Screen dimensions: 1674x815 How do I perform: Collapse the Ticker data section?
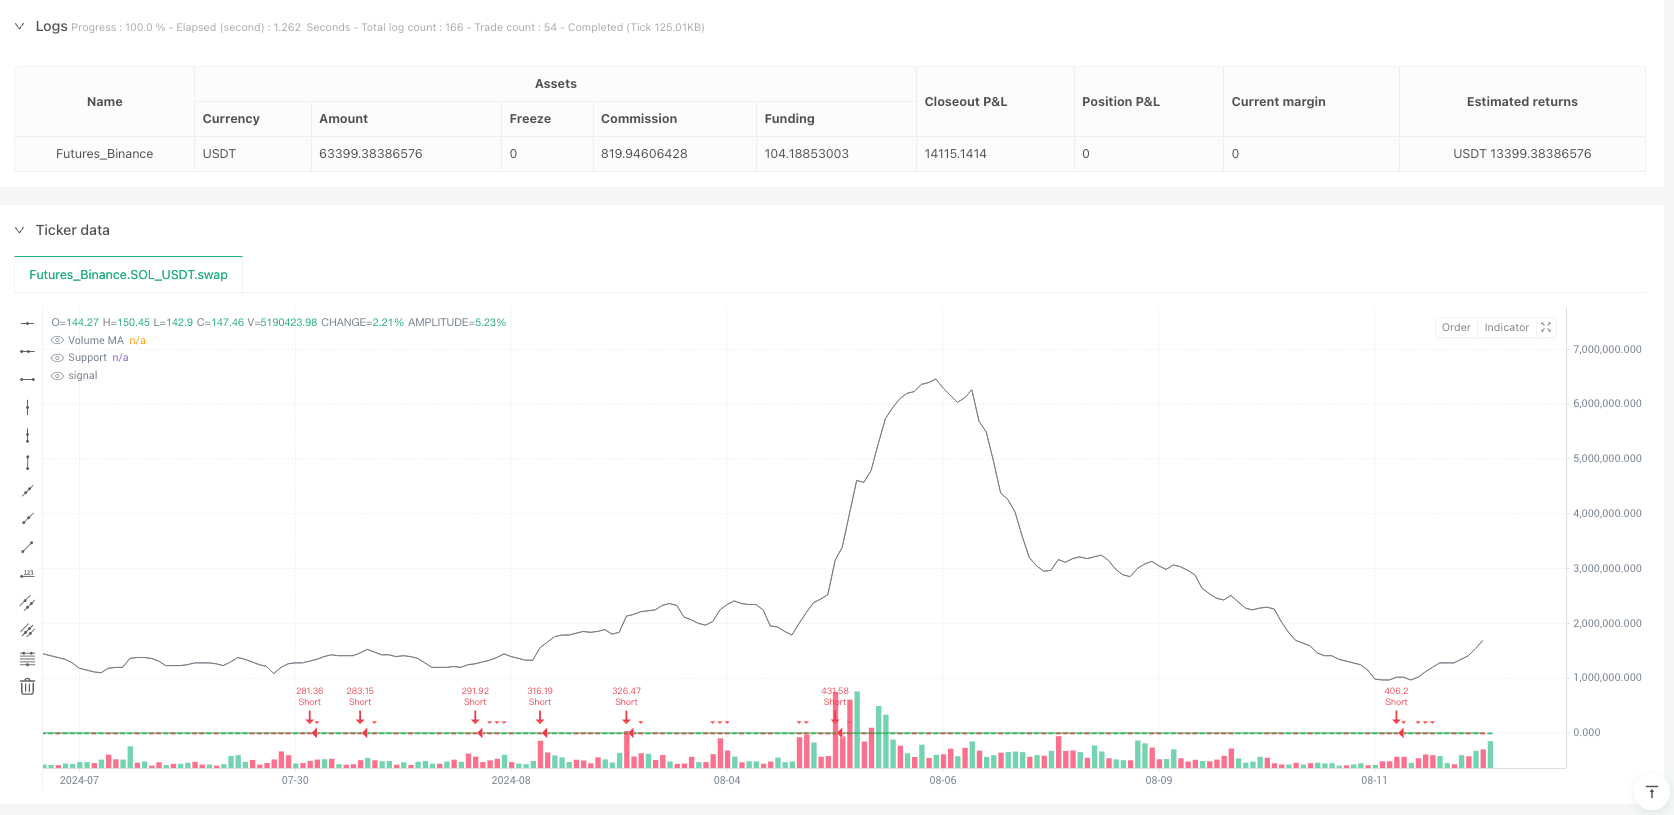tap(19, 230)
